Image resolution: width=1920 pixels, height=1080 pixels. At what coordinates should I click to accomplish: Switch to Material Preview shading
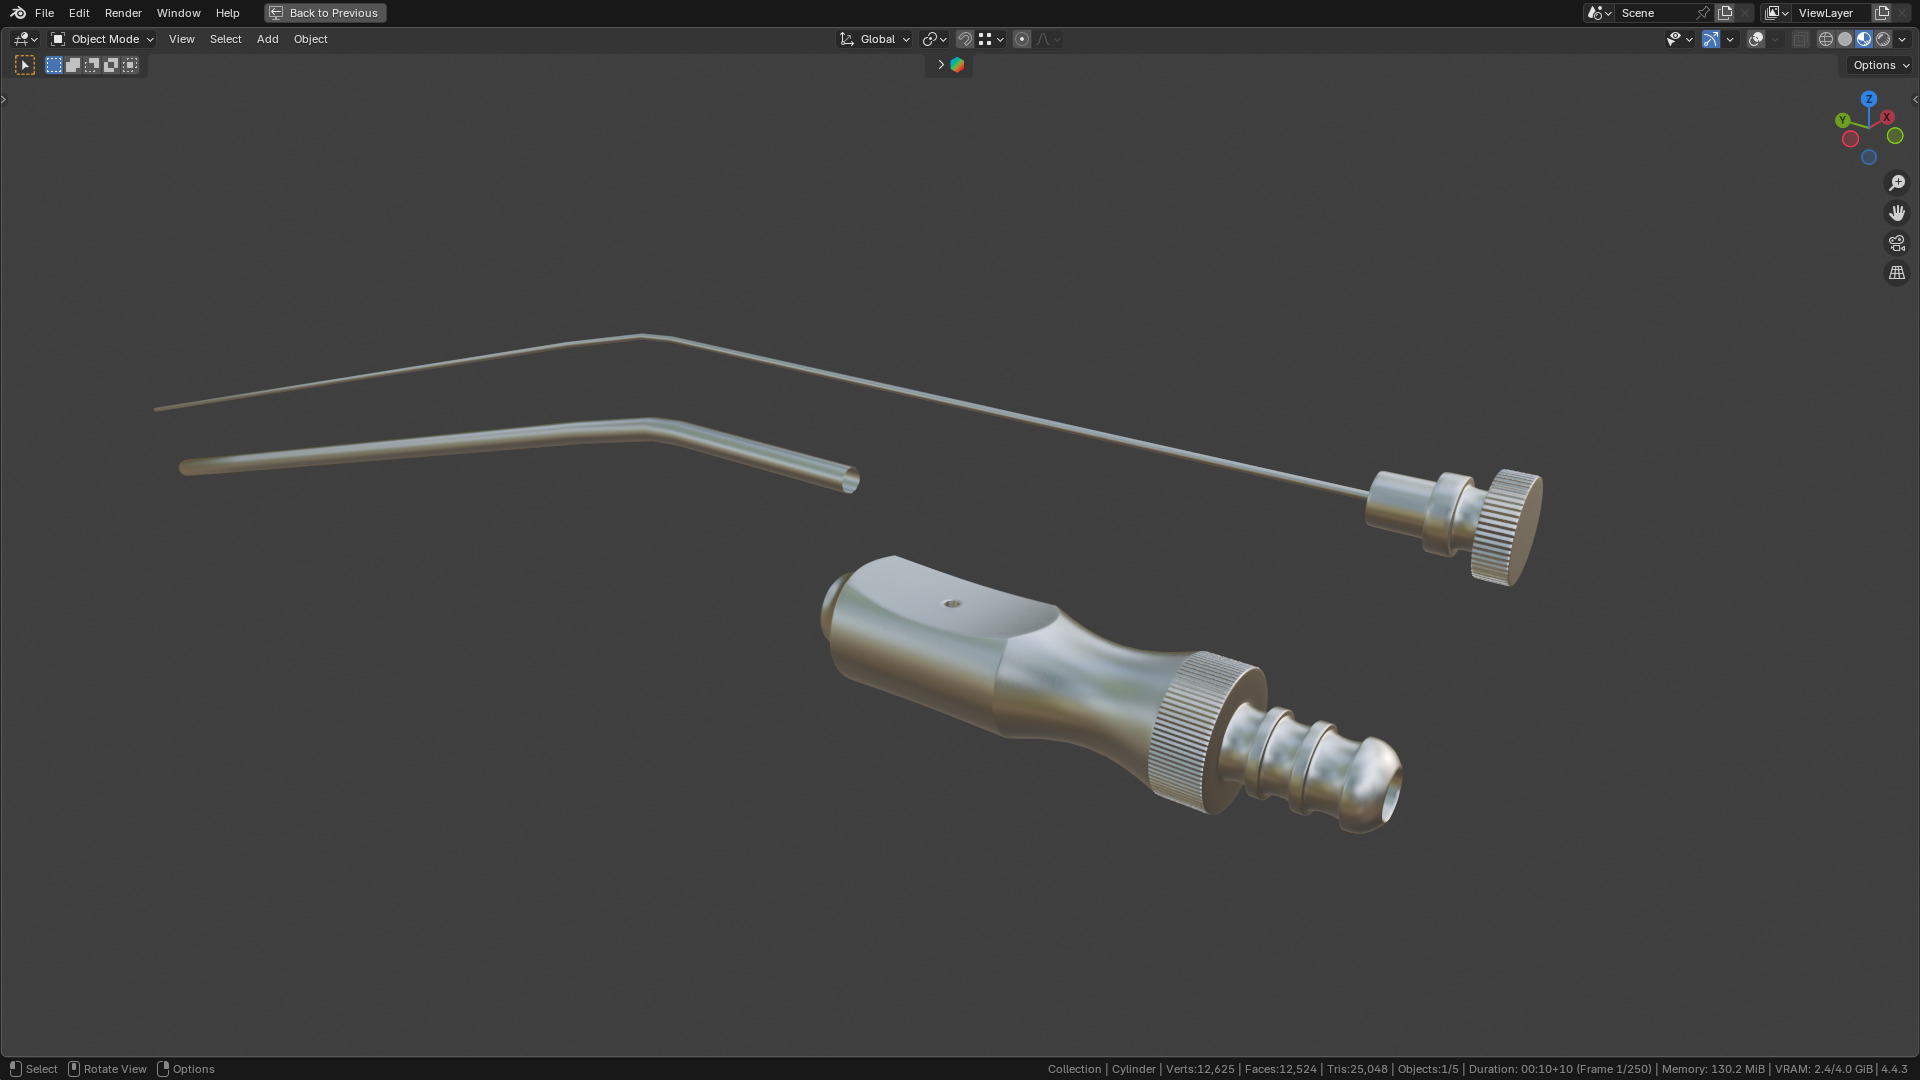coord(1864,39)
